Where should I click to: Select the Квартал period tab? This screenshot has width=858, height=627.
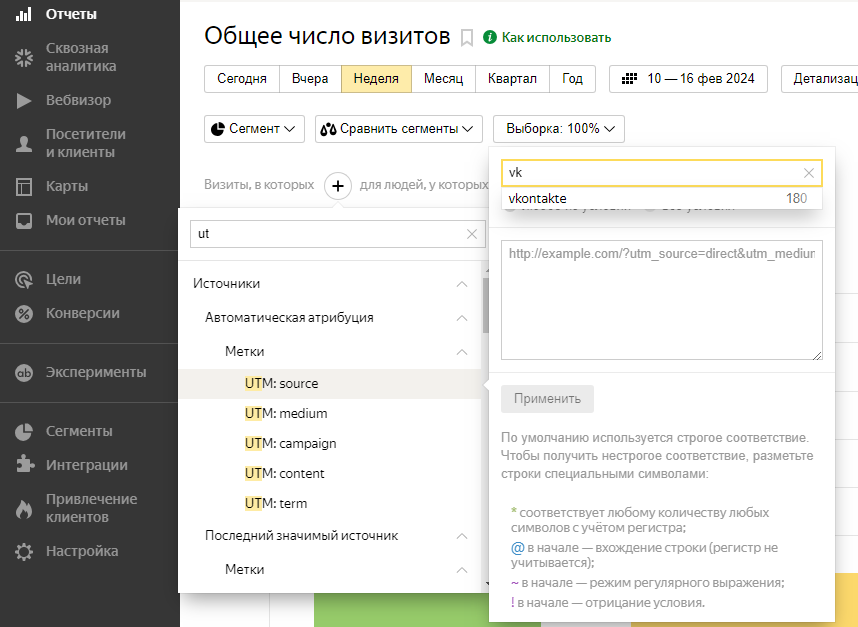click(512, 79)
